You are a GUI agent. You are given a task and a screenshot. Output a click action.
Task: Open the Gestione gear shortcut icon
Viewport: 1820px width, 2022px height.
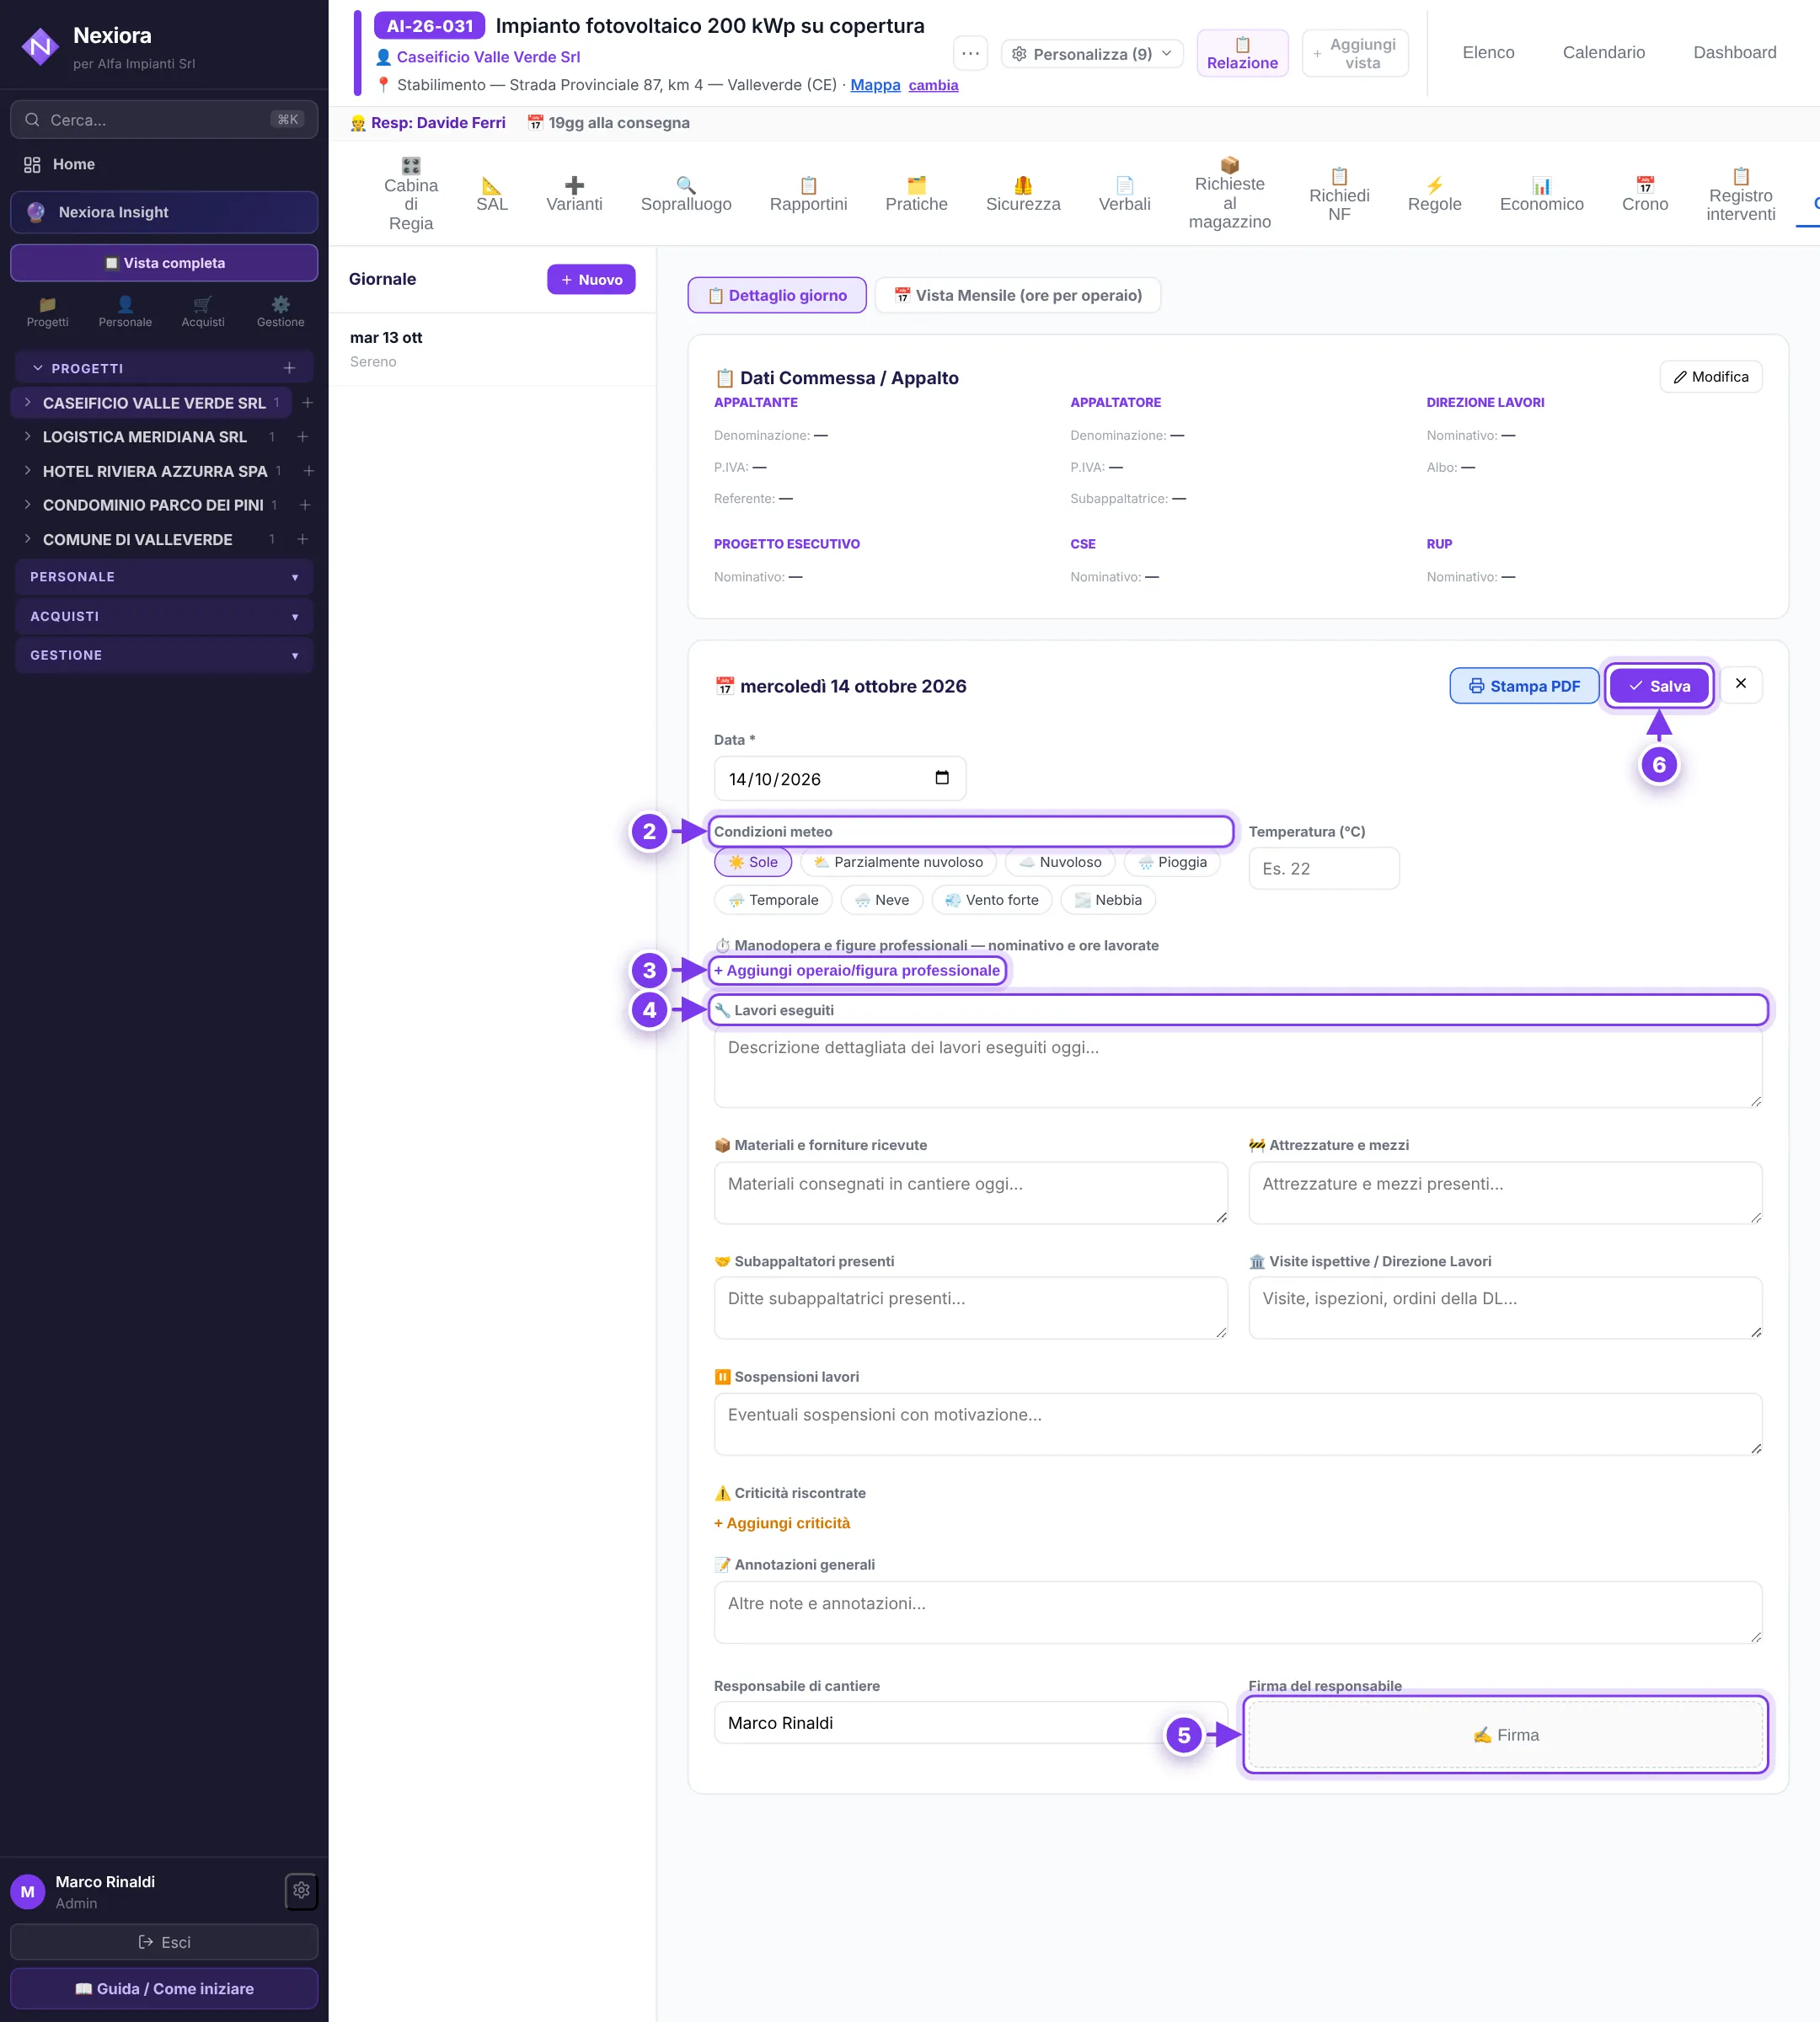[x=280, y=311]
